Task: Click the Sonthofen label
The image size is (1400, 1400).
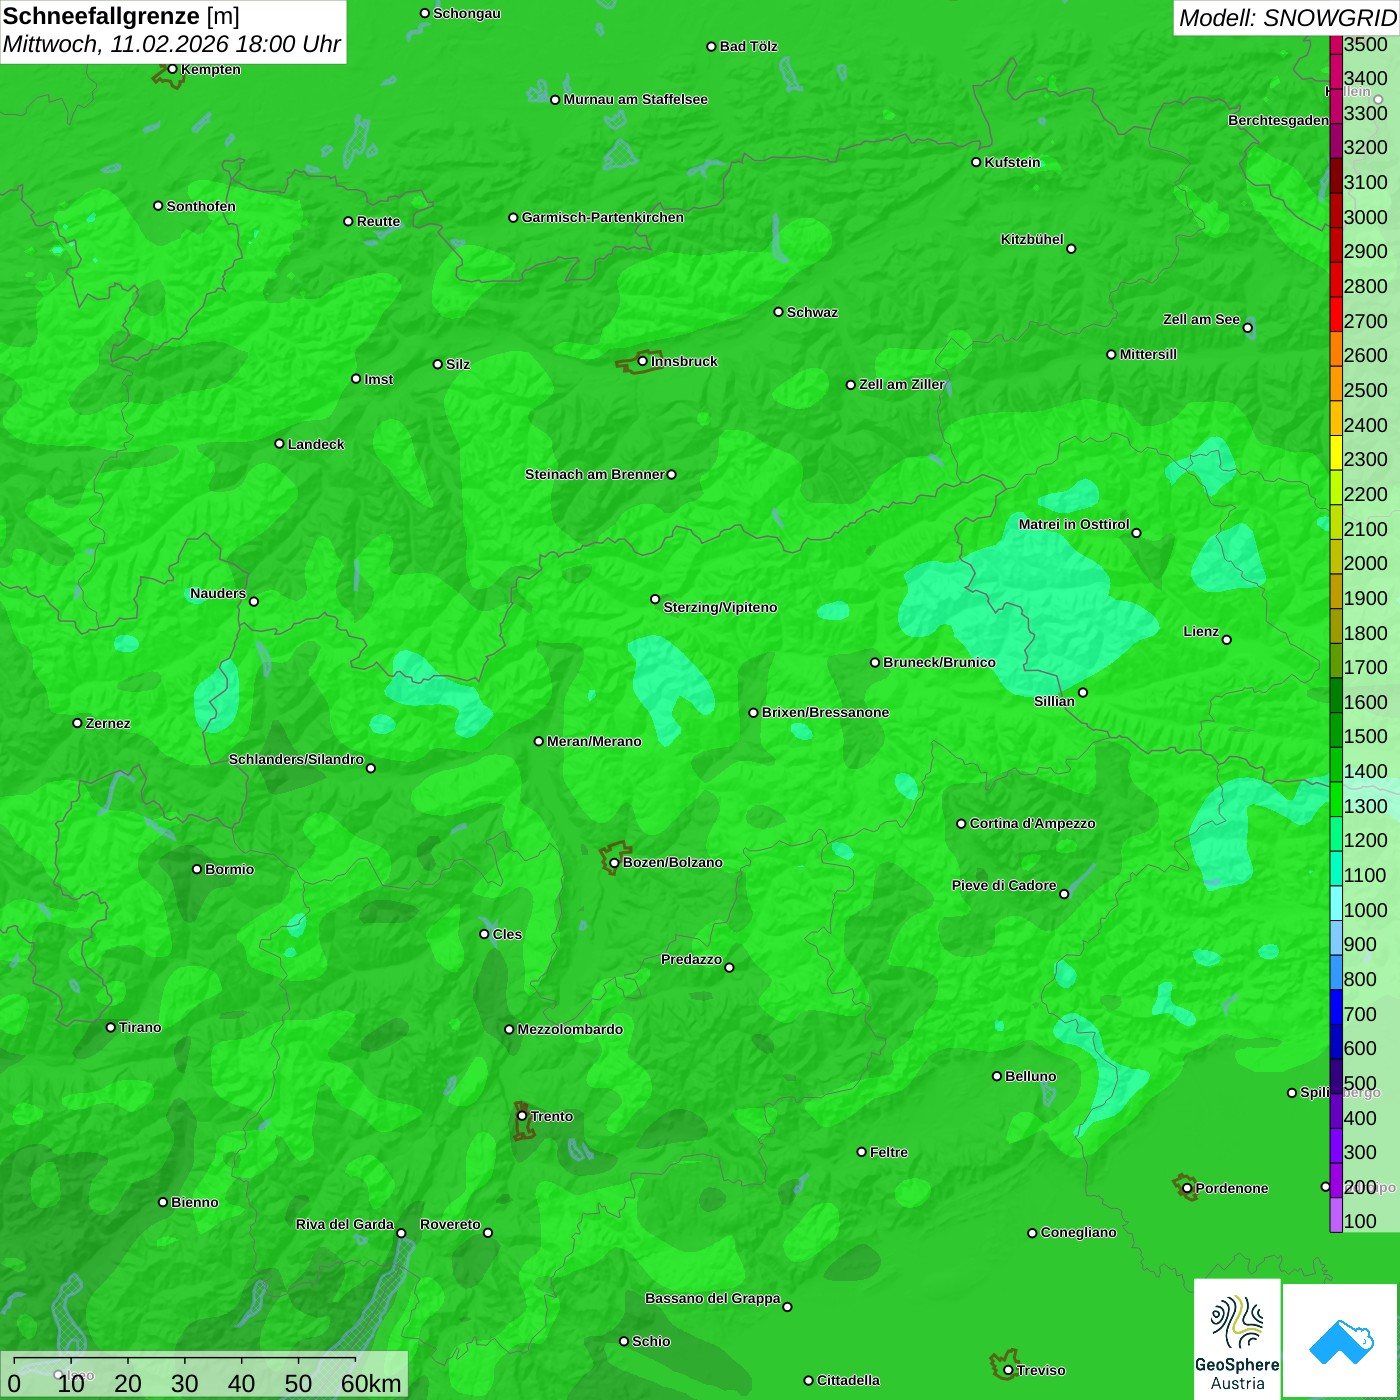Action: pos(201,206)
